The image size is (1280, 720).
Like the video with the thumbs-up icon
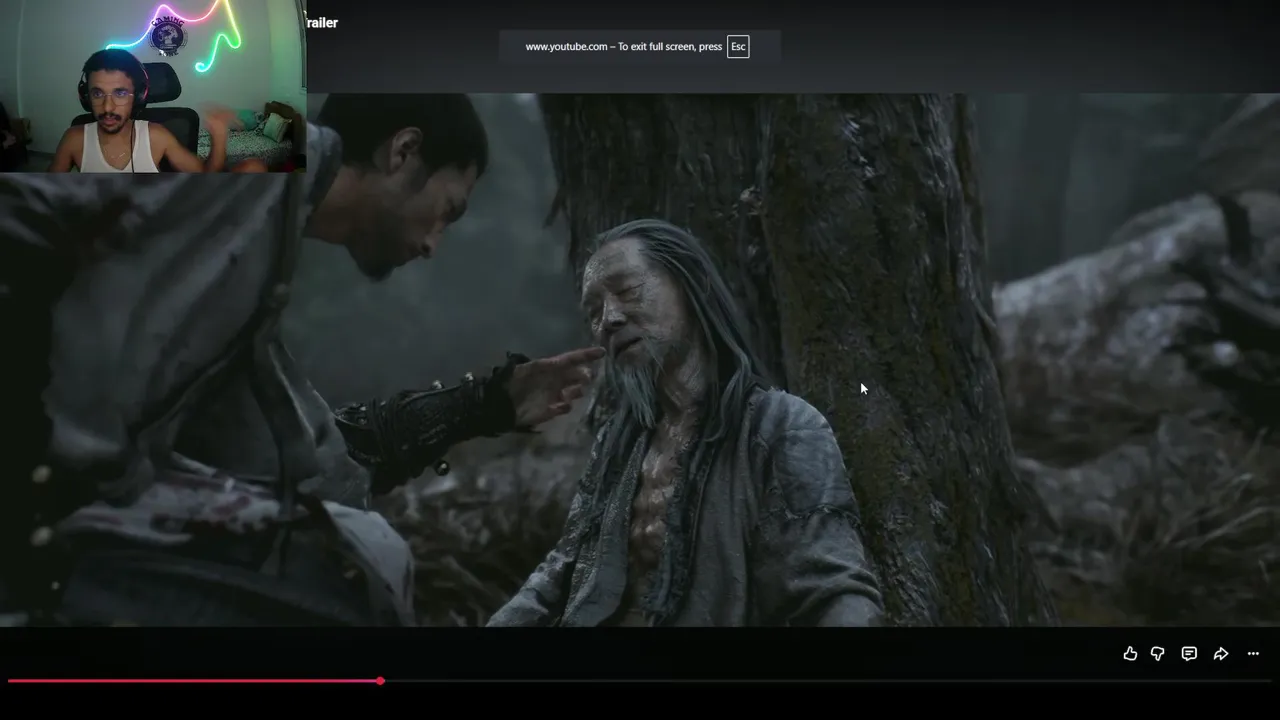(1130, 654)
